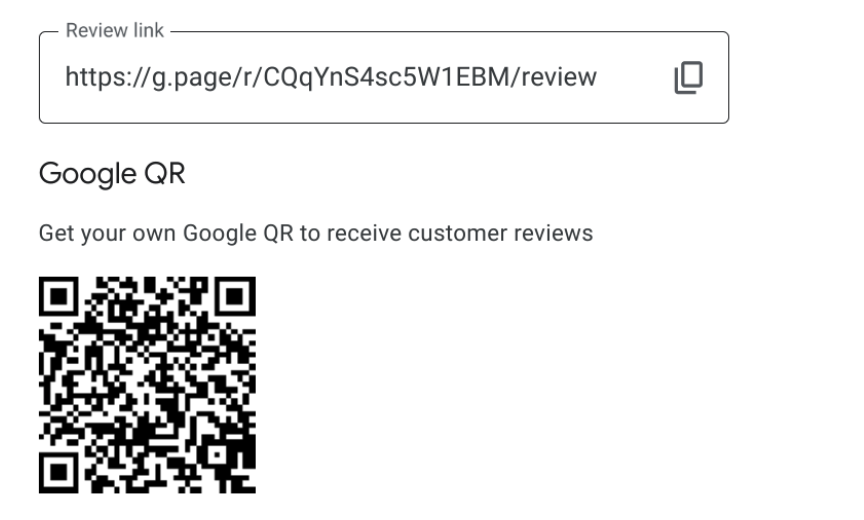Click the 'Google QR' heading

pos(112,174)
